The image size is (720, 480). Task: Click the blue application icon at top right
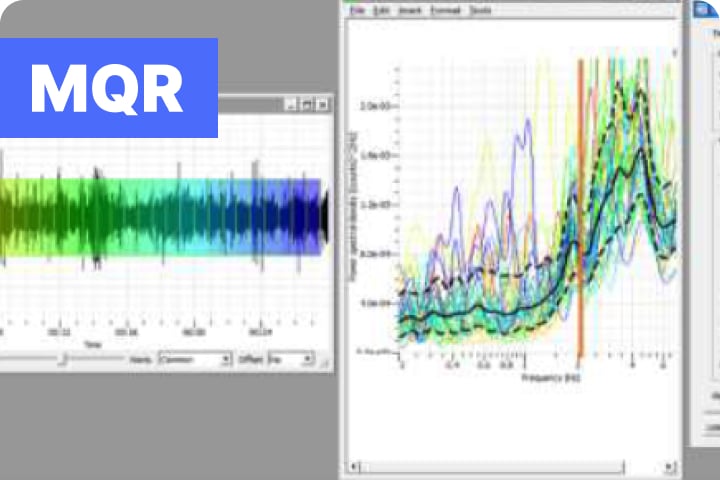click(706, 10)
